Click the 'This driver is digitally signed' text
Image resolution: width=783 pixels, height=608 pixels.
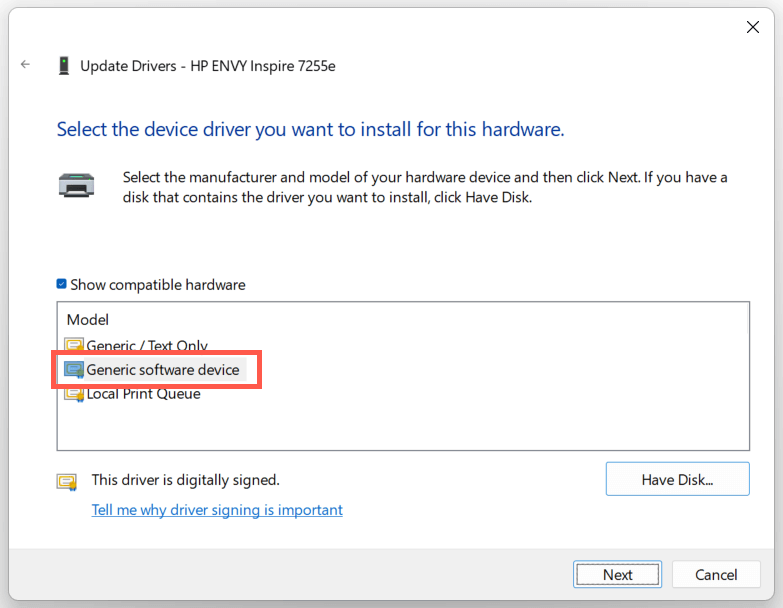[x=185, y=480]
